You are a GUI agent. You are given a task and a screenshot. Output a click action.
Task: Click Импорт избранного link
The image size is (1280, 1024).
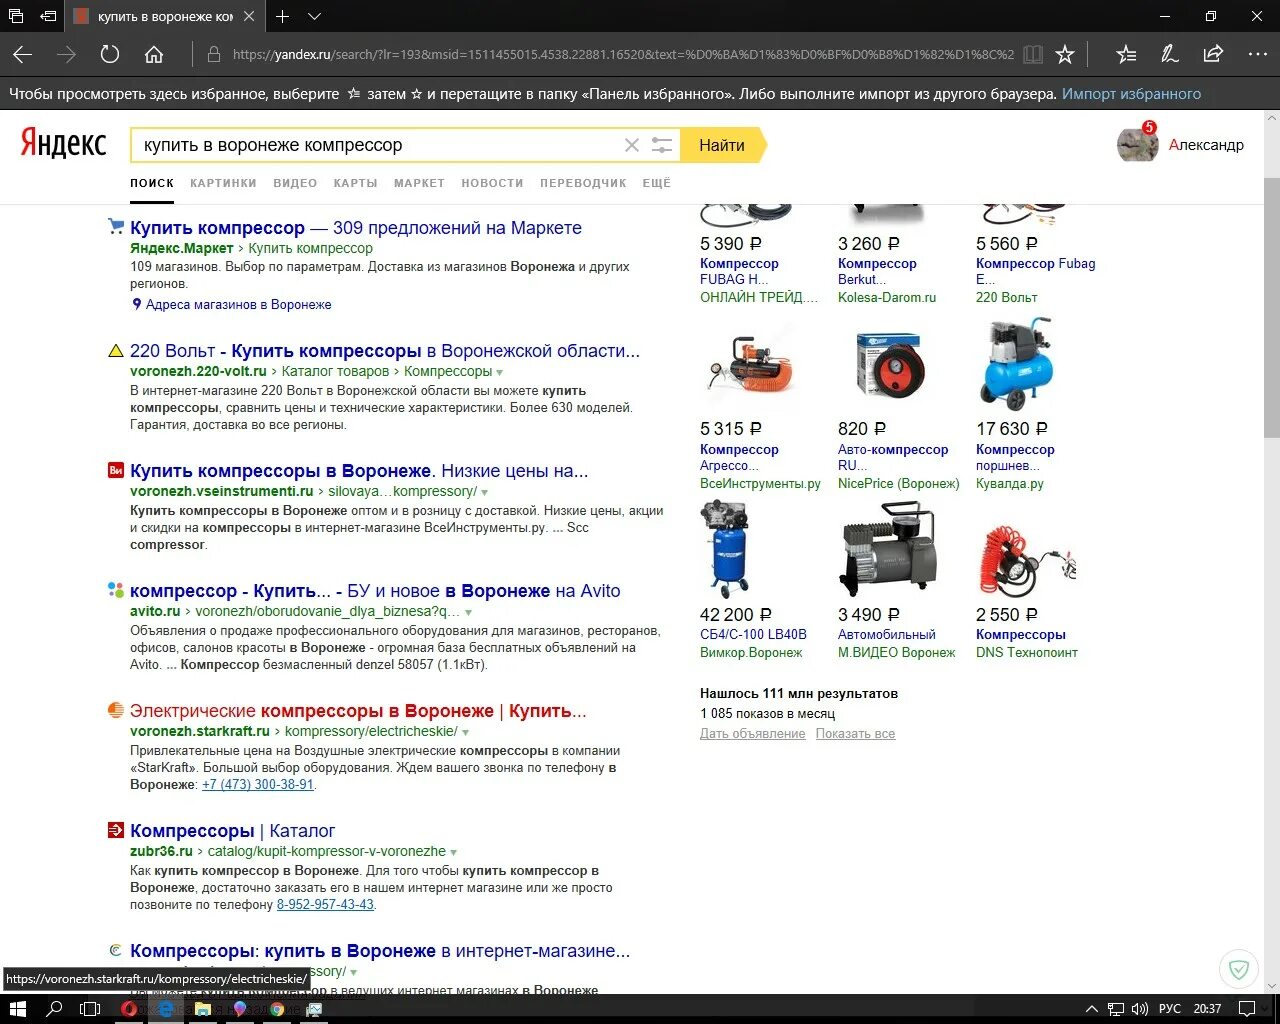[x=1131, y=94]
